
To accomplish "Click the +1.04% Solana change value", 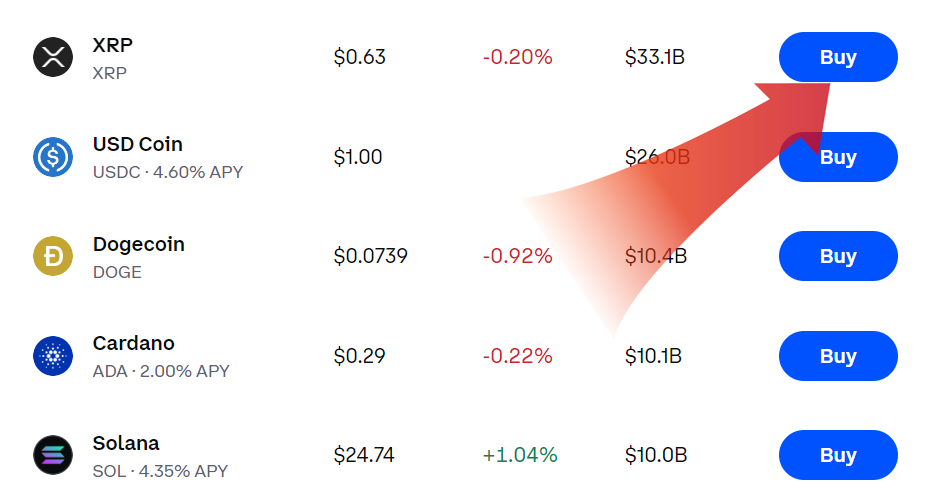I will pos(519,456).
